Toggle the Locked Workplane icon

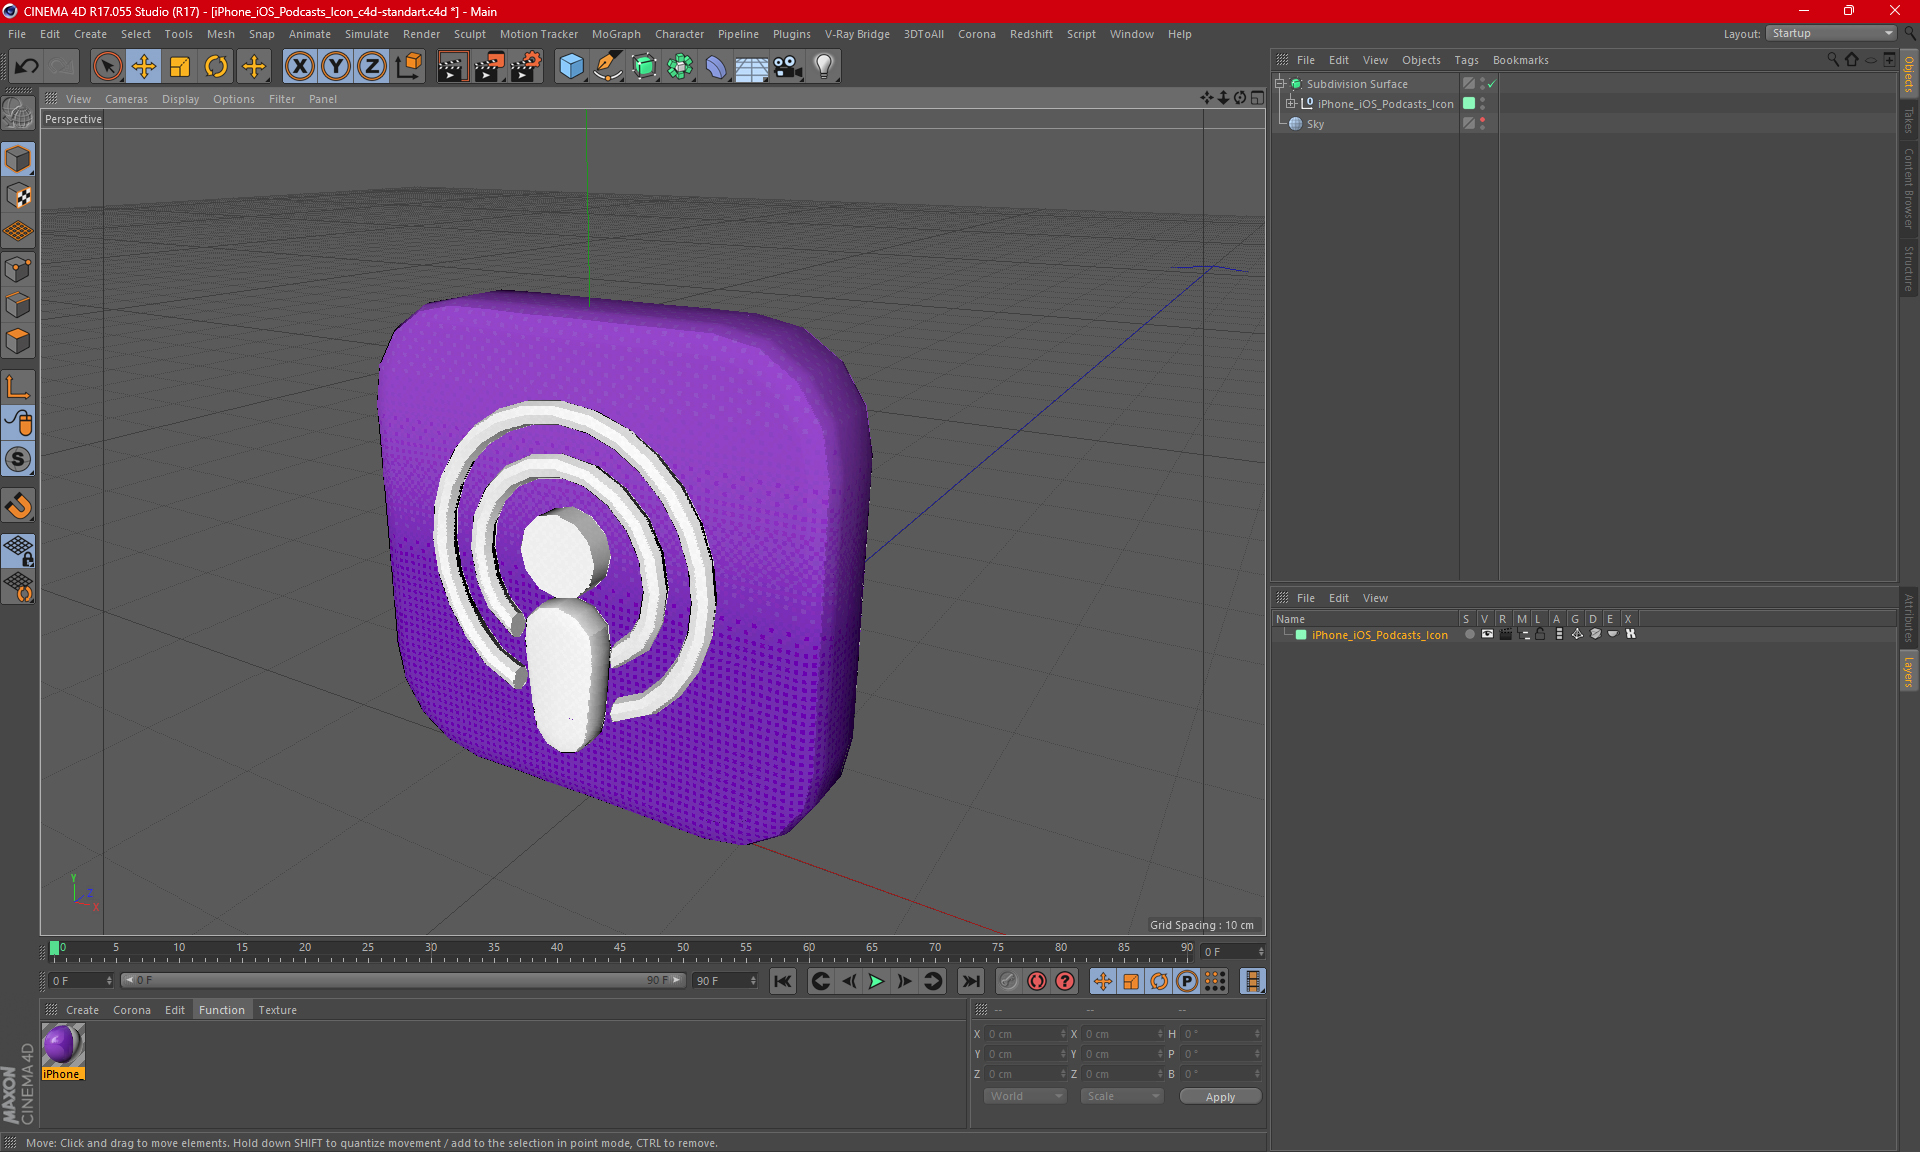point(18,551)
